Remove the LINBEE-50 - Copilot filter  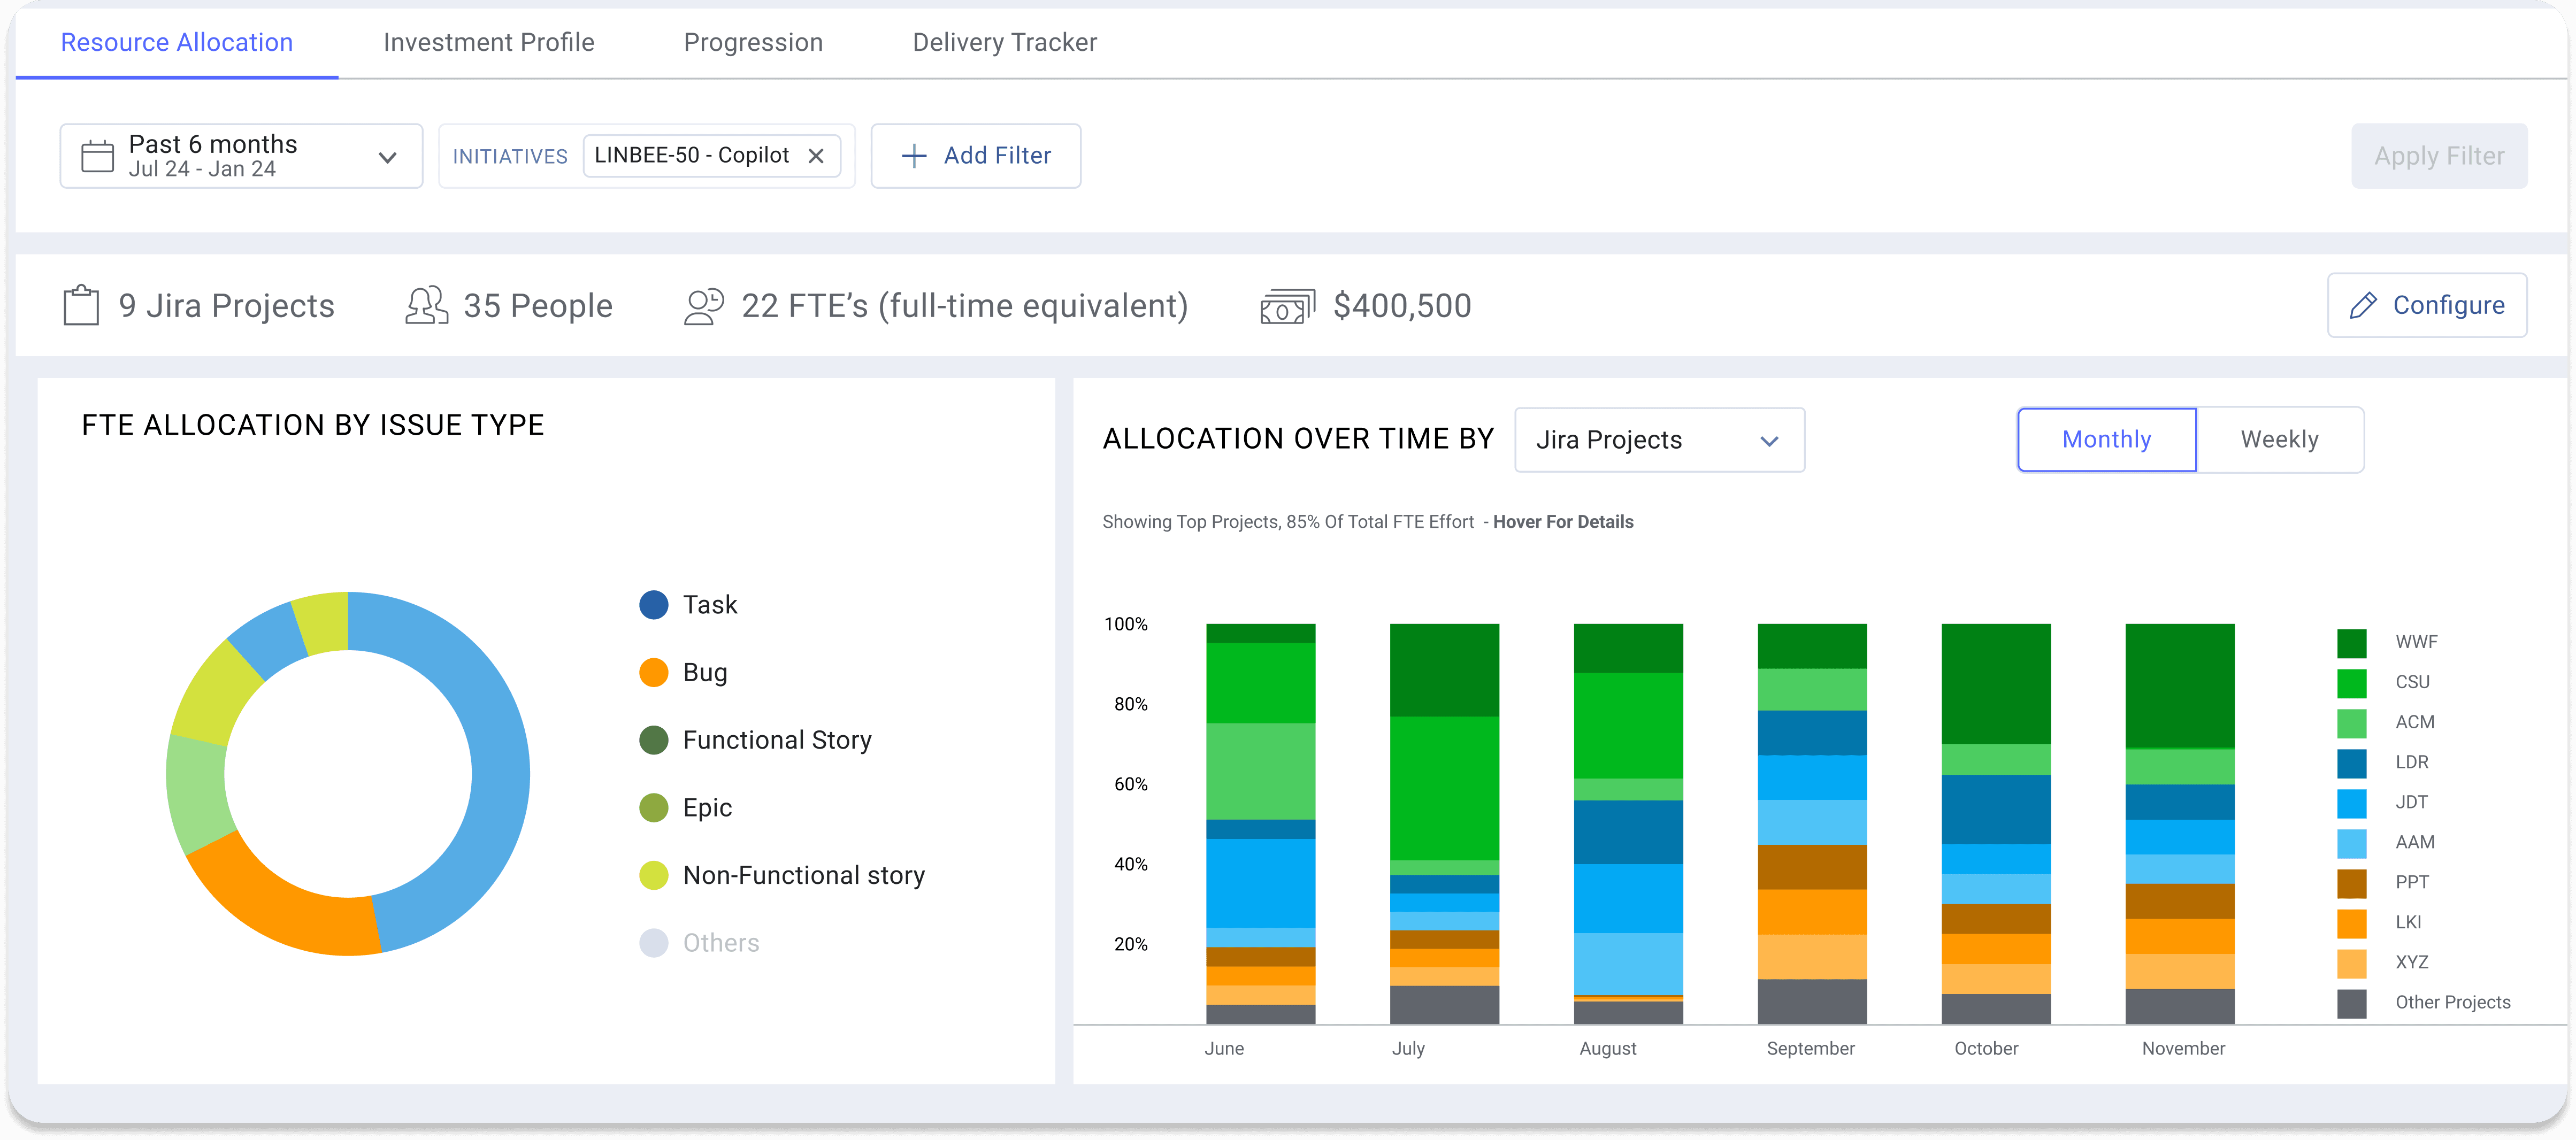pos(816,155)
